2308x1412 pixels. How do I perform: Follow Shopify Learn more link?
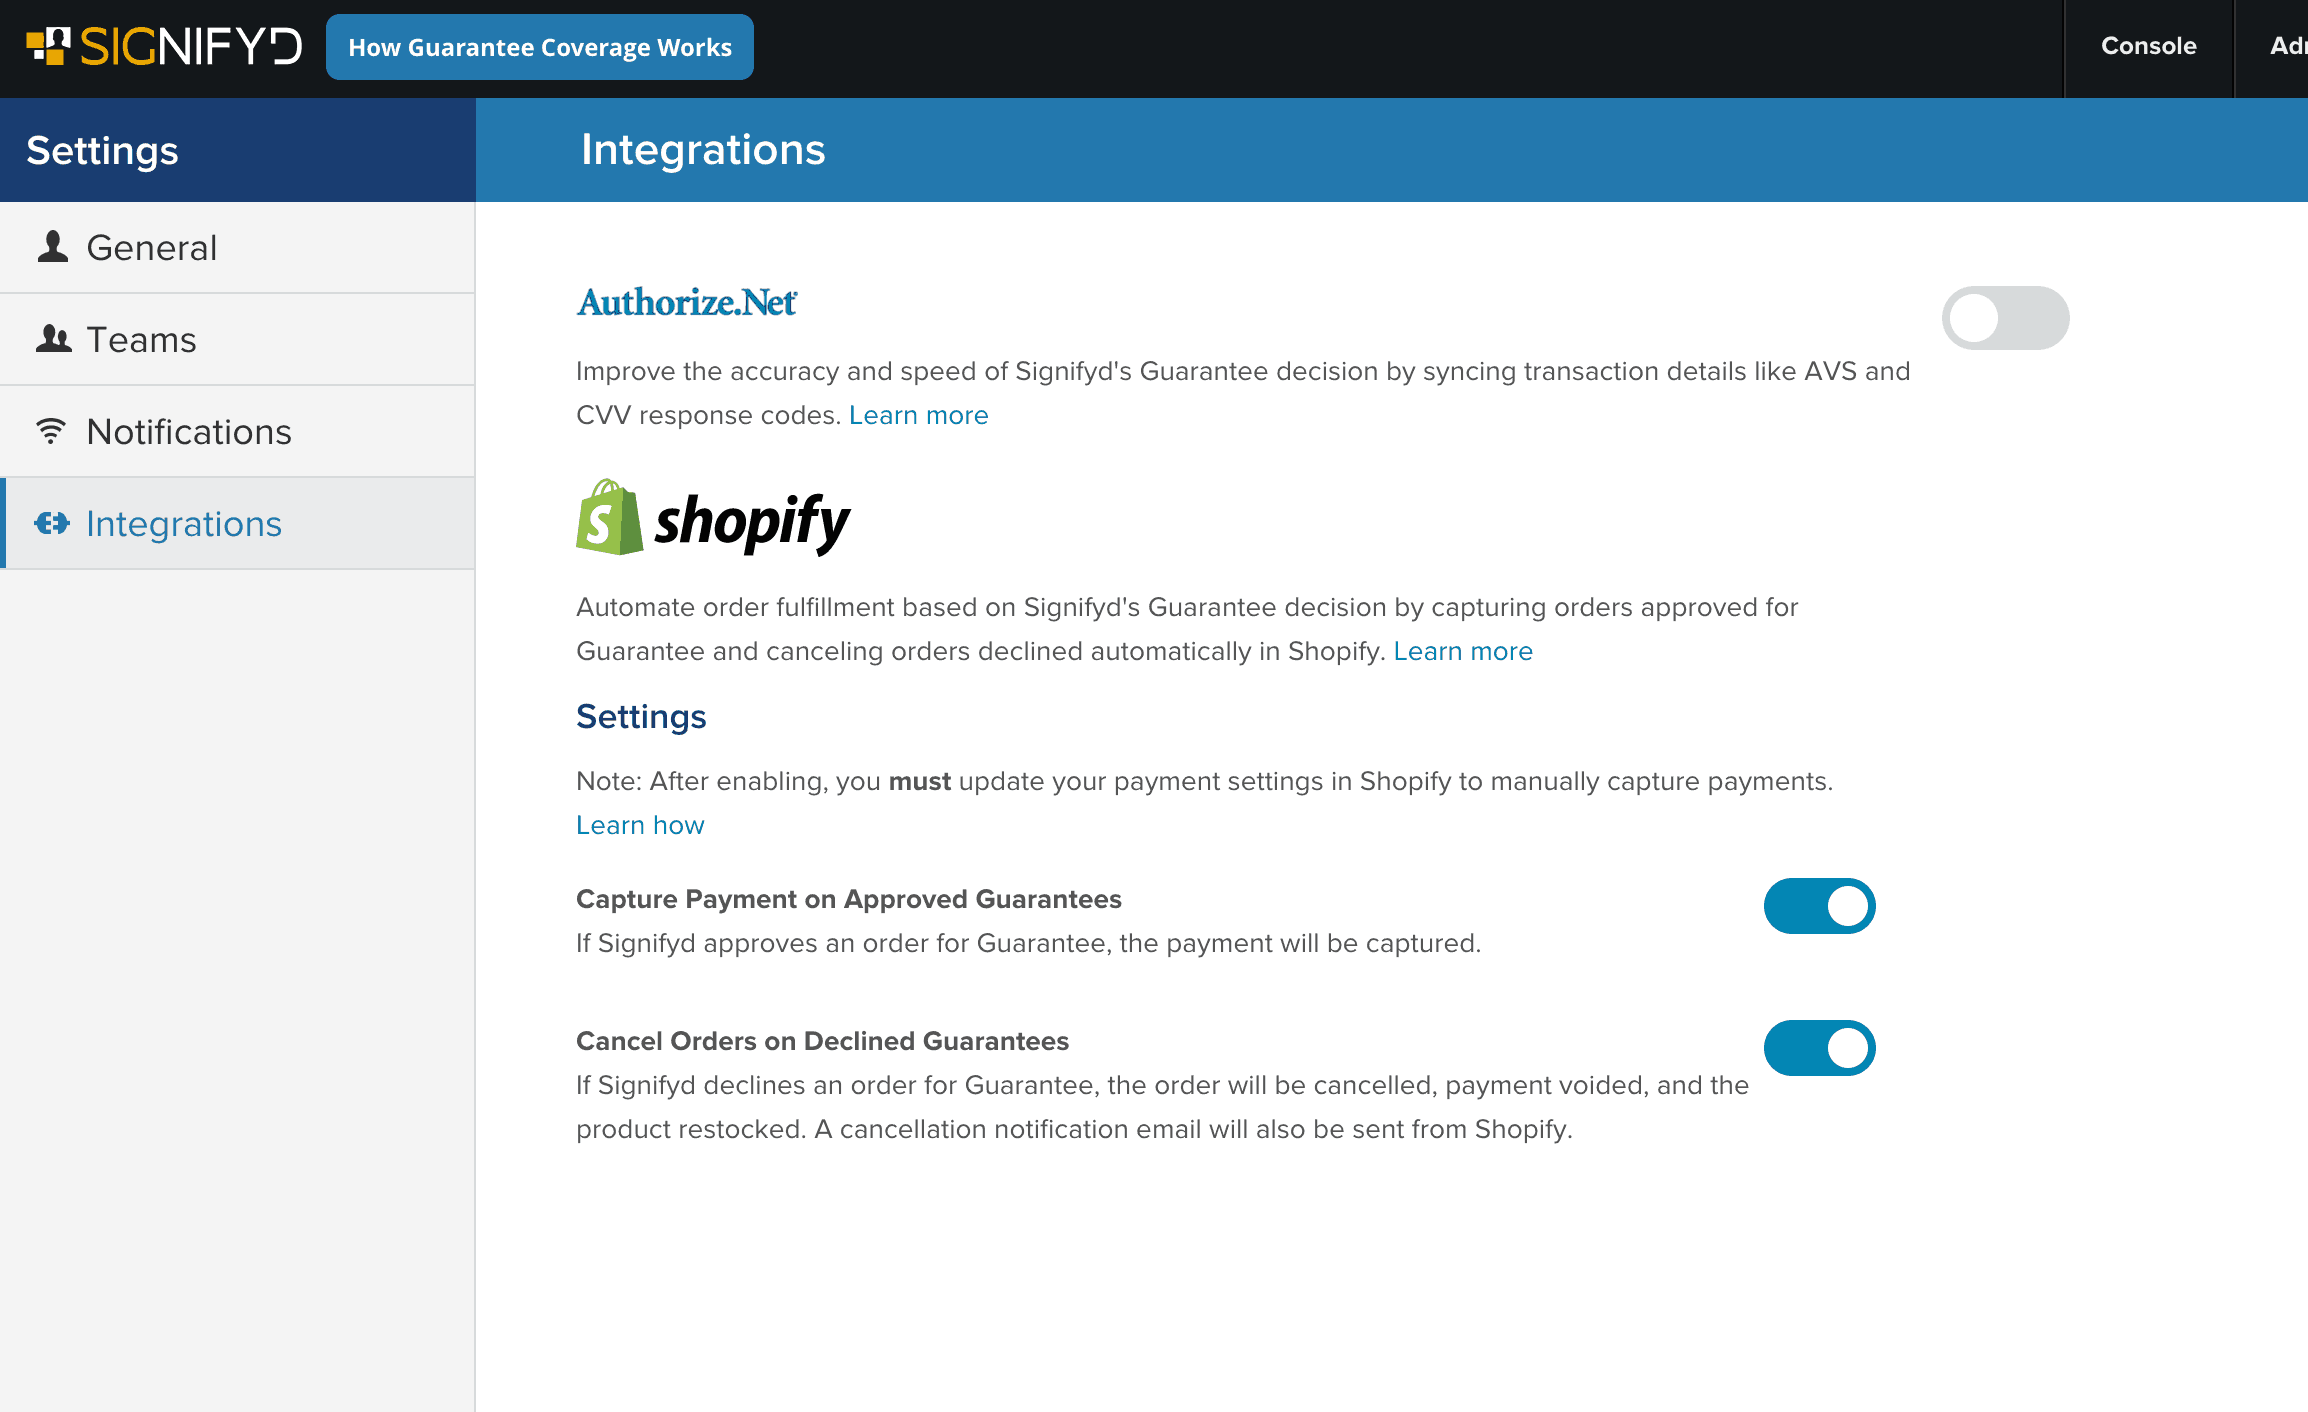point(1463,651)
